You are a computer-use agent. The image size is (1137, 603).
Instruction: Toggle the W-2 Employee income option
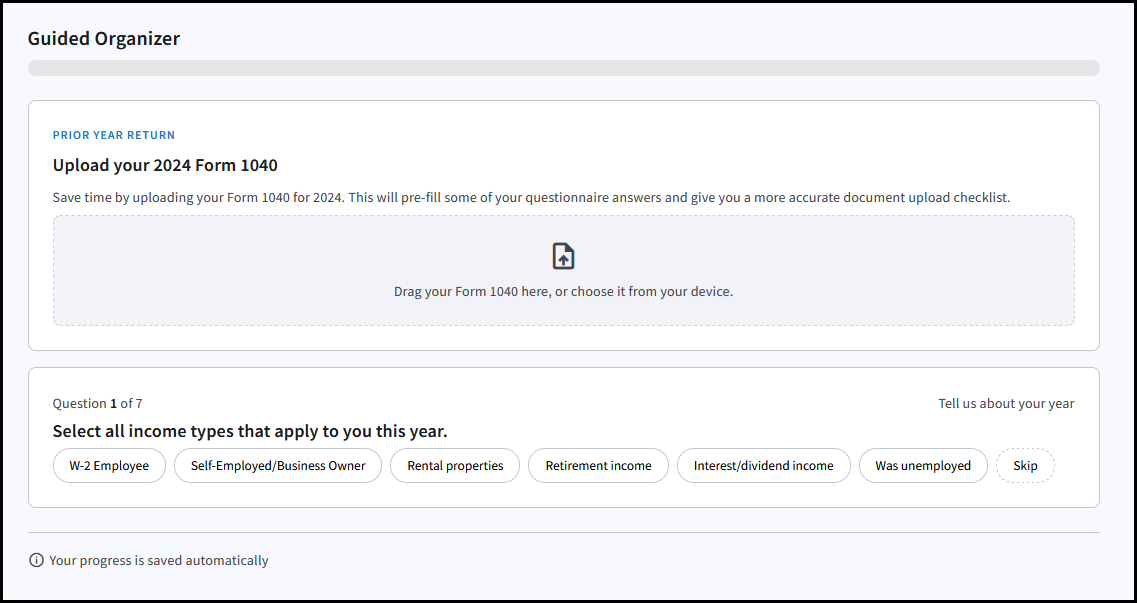point(109,465)
